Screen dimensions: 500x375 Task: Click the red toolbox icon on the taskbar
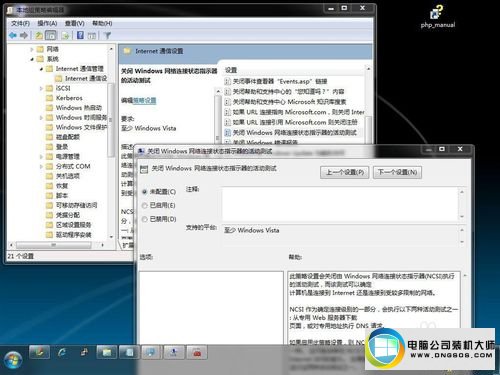[x=197, y=352]
